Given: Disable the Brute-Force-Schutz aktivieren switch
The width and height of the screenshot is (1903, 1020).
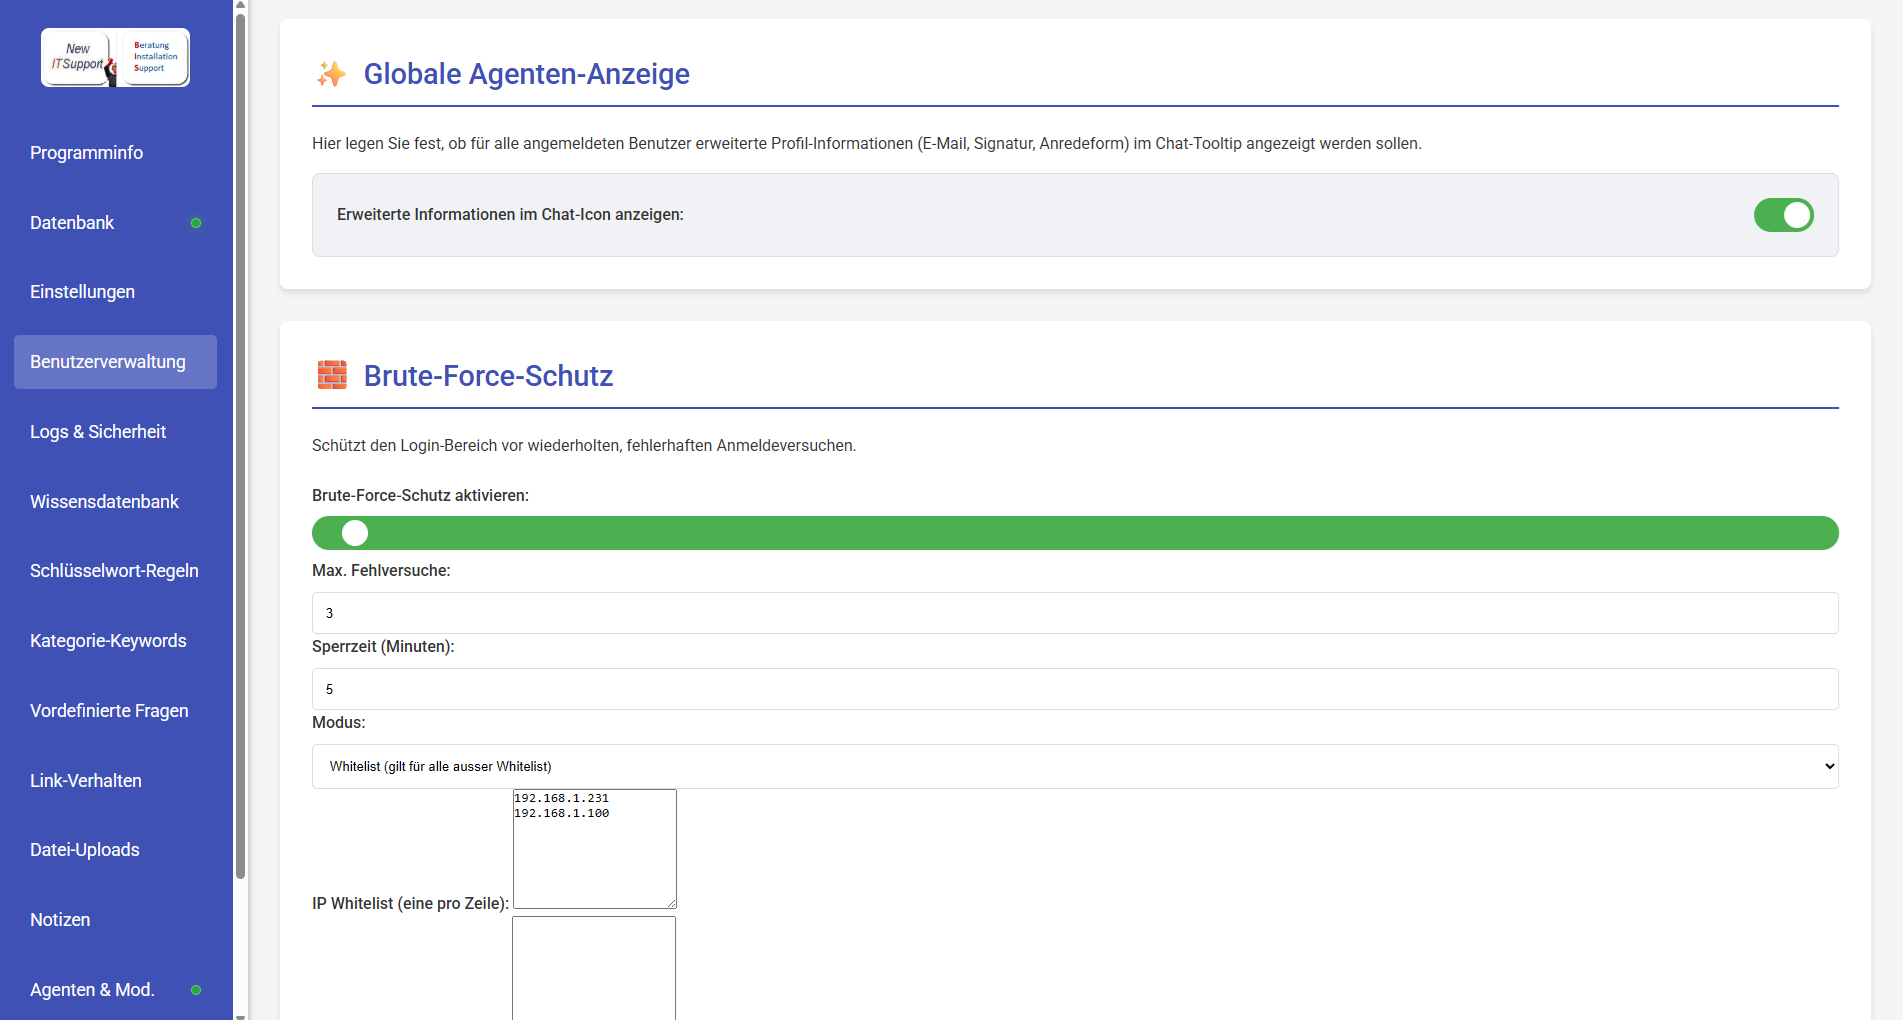Looking at the screenshot, I should pos(1074,533).
